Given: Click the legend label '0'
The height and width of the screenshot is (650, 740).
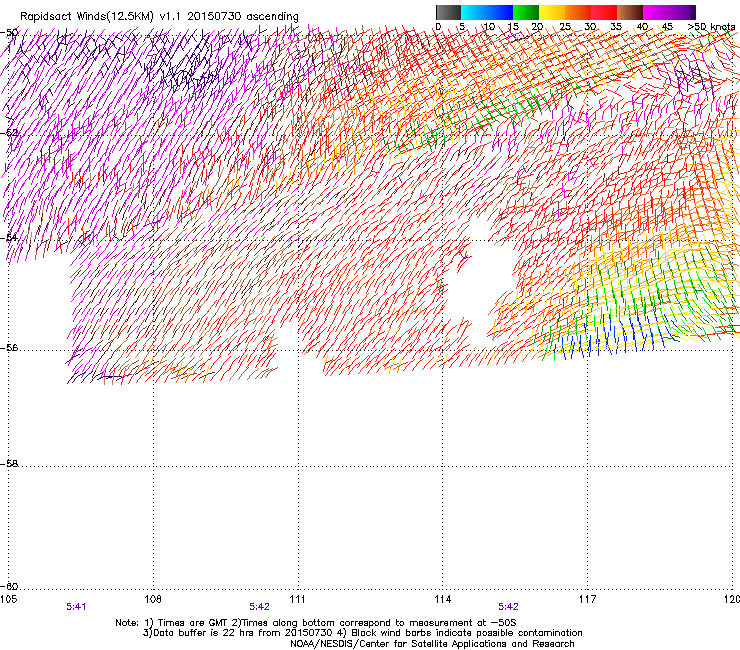Looking at the screenshot, I should (x=438, y=27).
